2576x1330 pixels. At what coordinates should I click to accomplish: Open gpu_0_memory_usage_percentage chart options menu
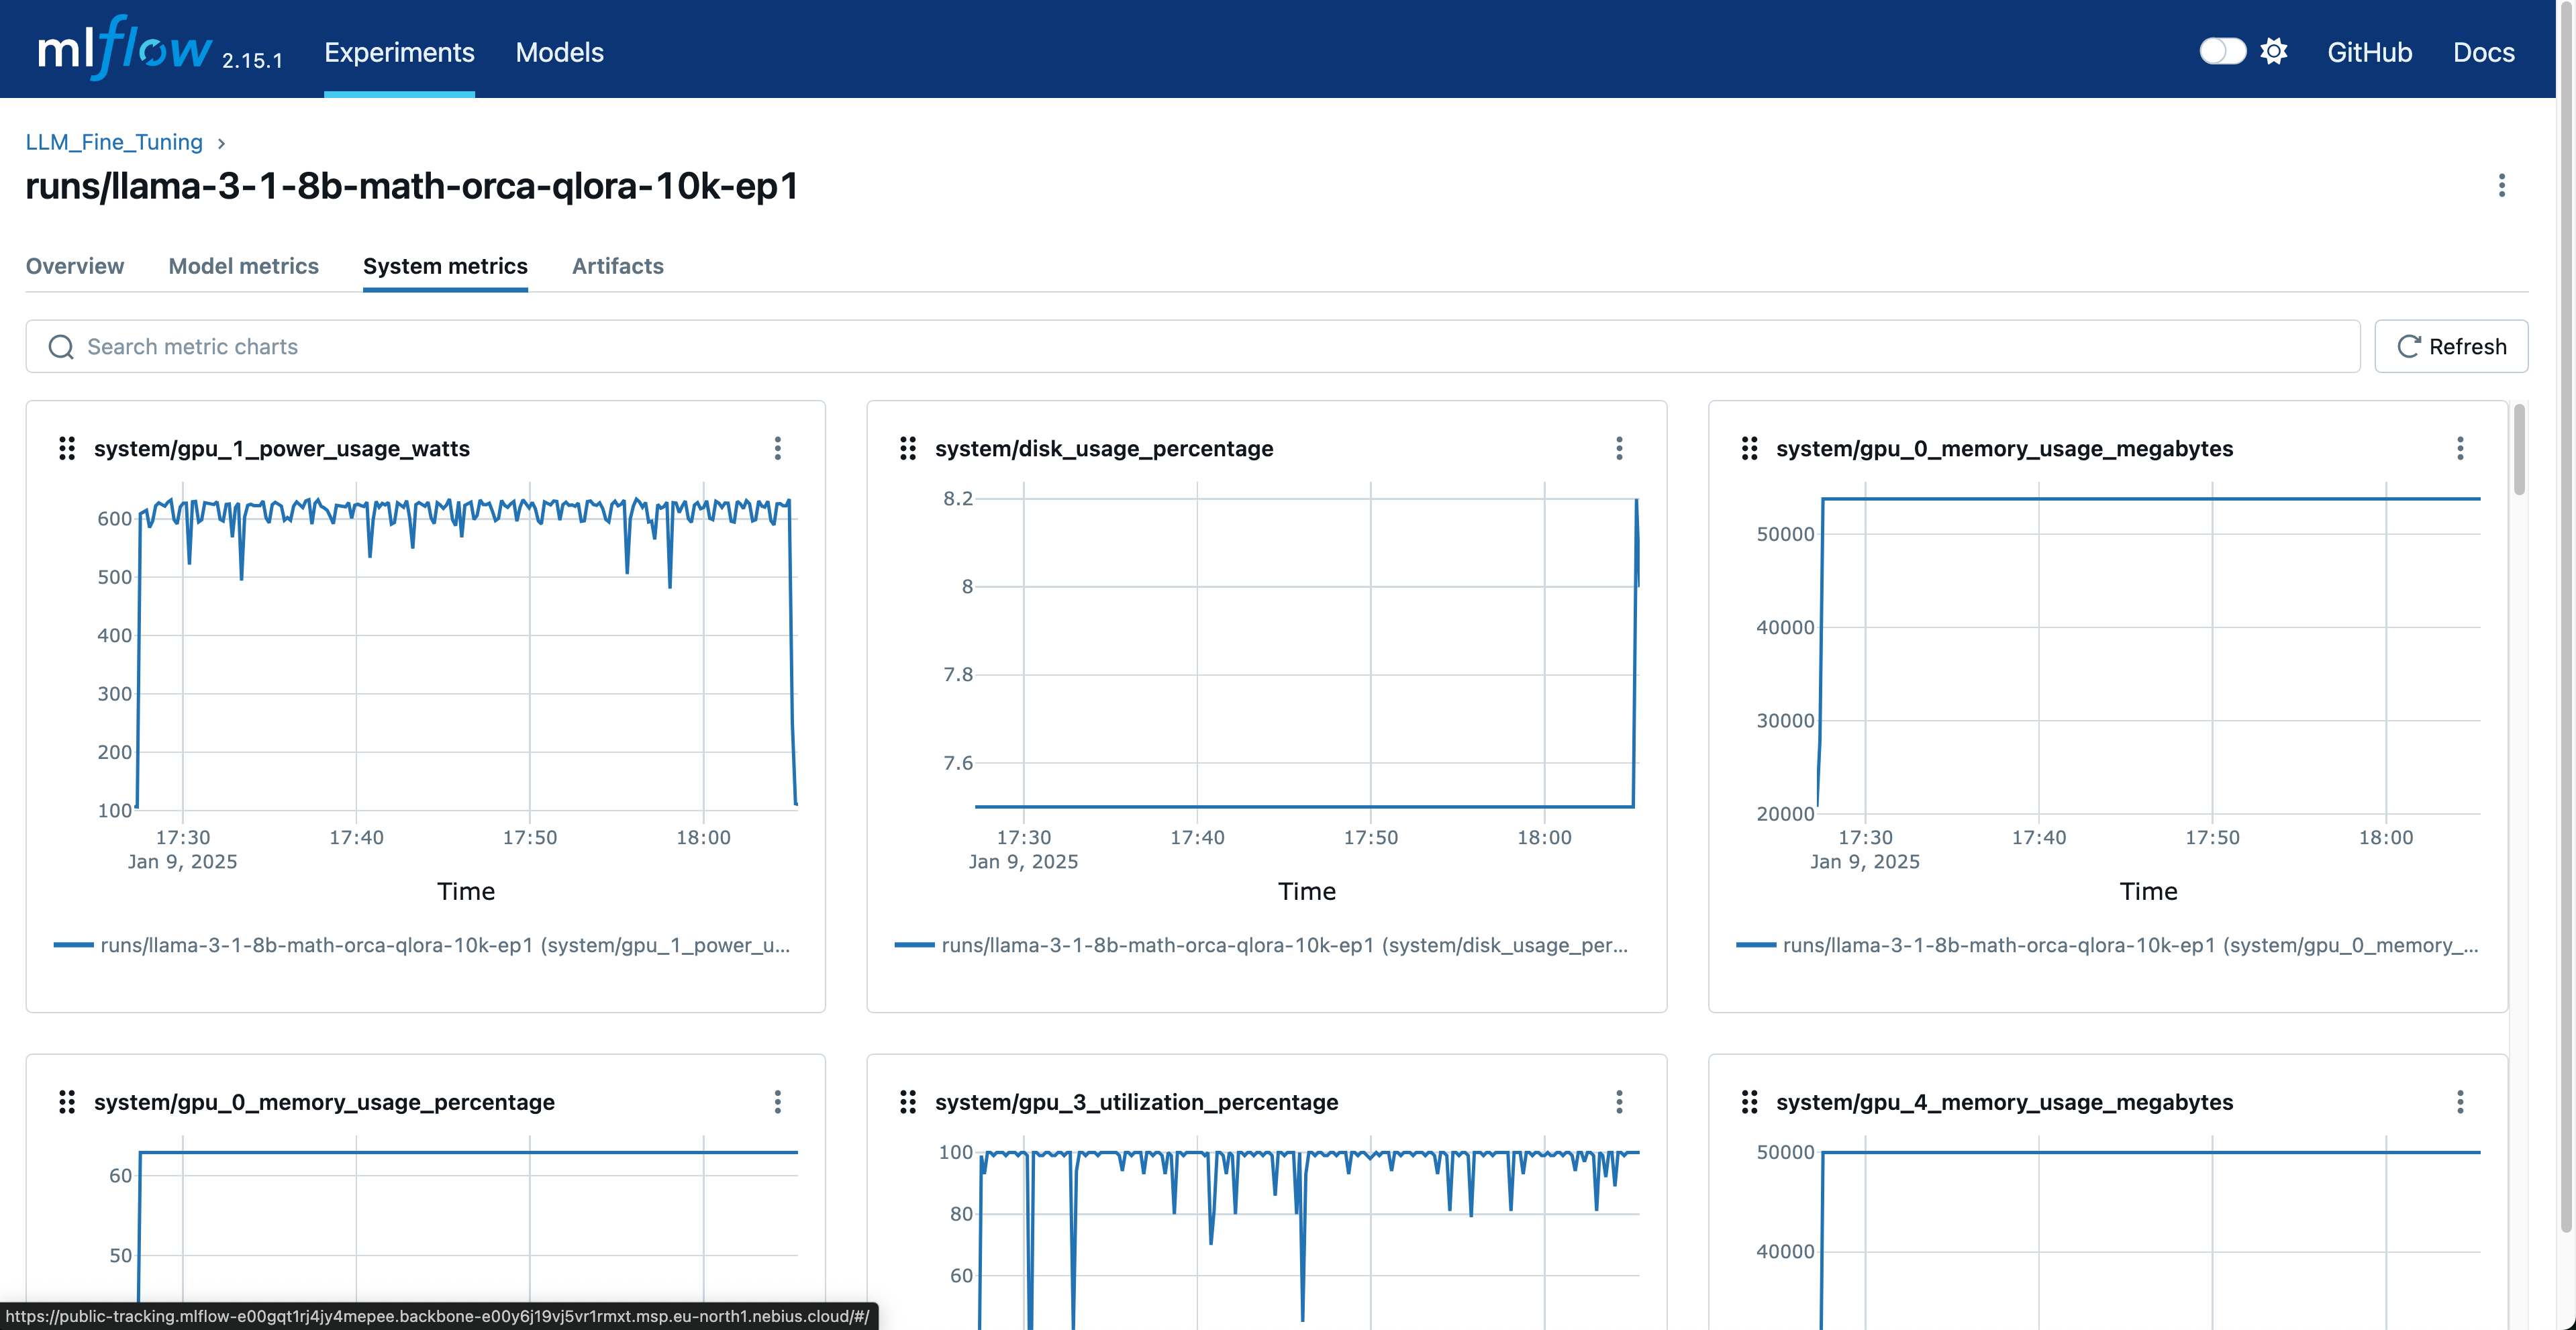[x=777, y=1101]
